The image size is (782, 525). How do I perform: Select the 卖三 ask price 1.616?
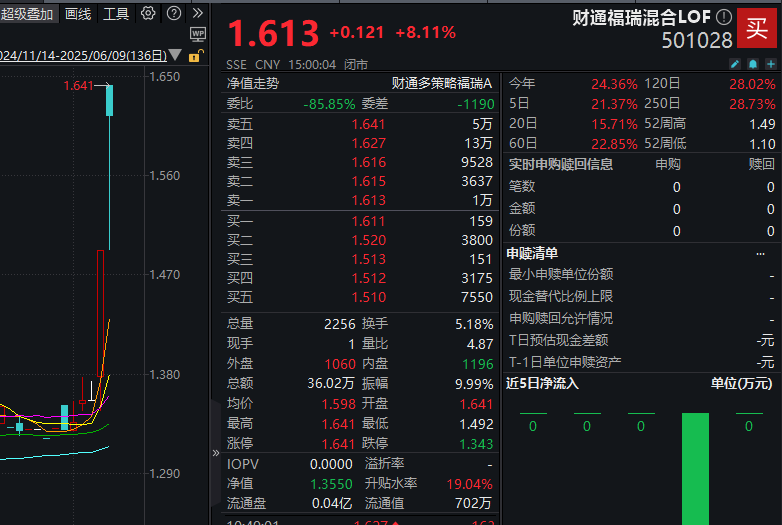tap(368, 162)
